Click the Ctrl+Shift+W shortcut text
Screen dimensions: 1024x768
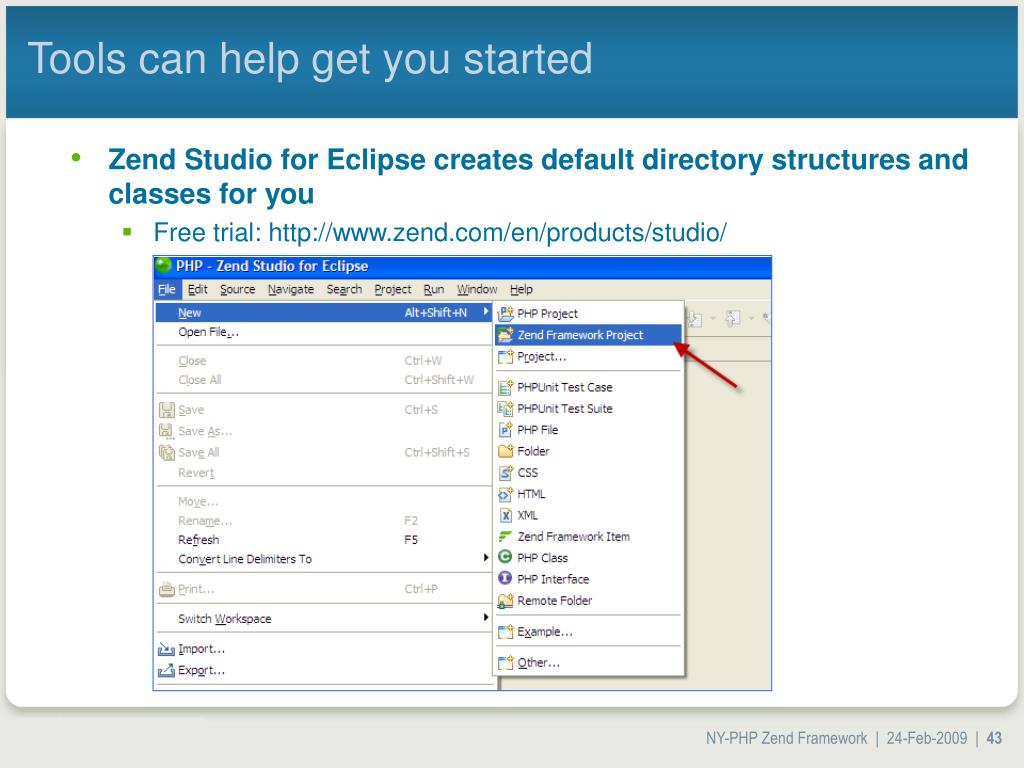[439, 380]
